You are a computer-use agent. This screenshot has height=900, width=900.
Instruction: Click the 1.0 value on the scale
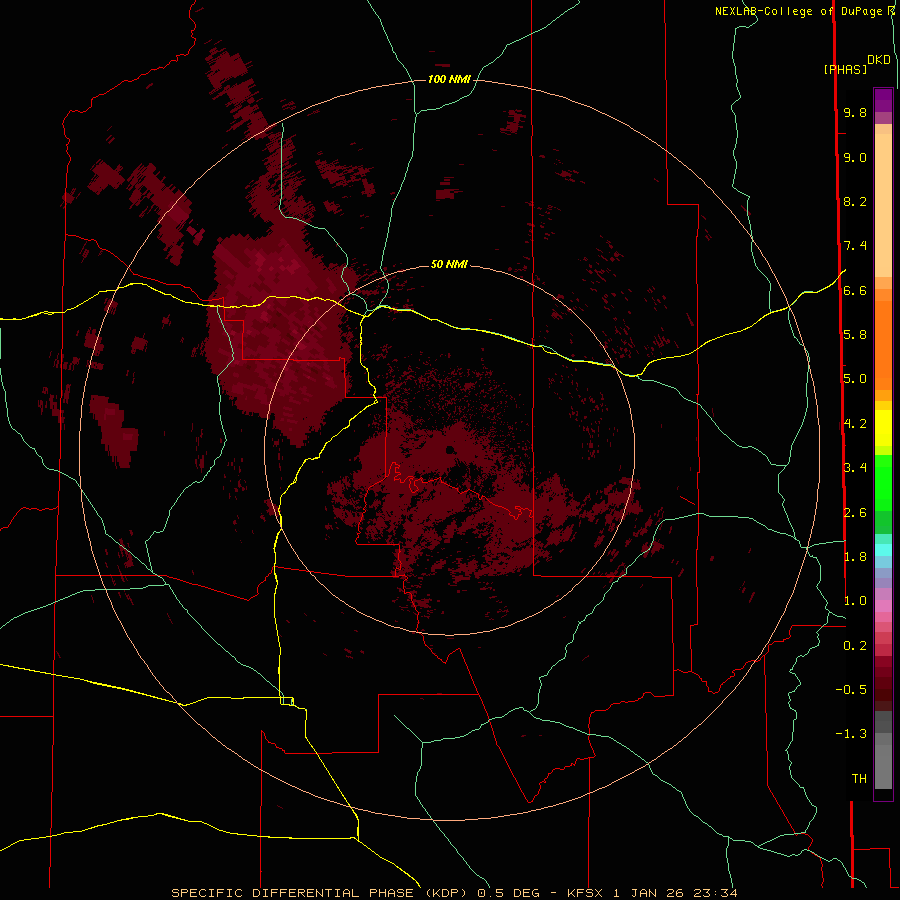click(855, 601)
